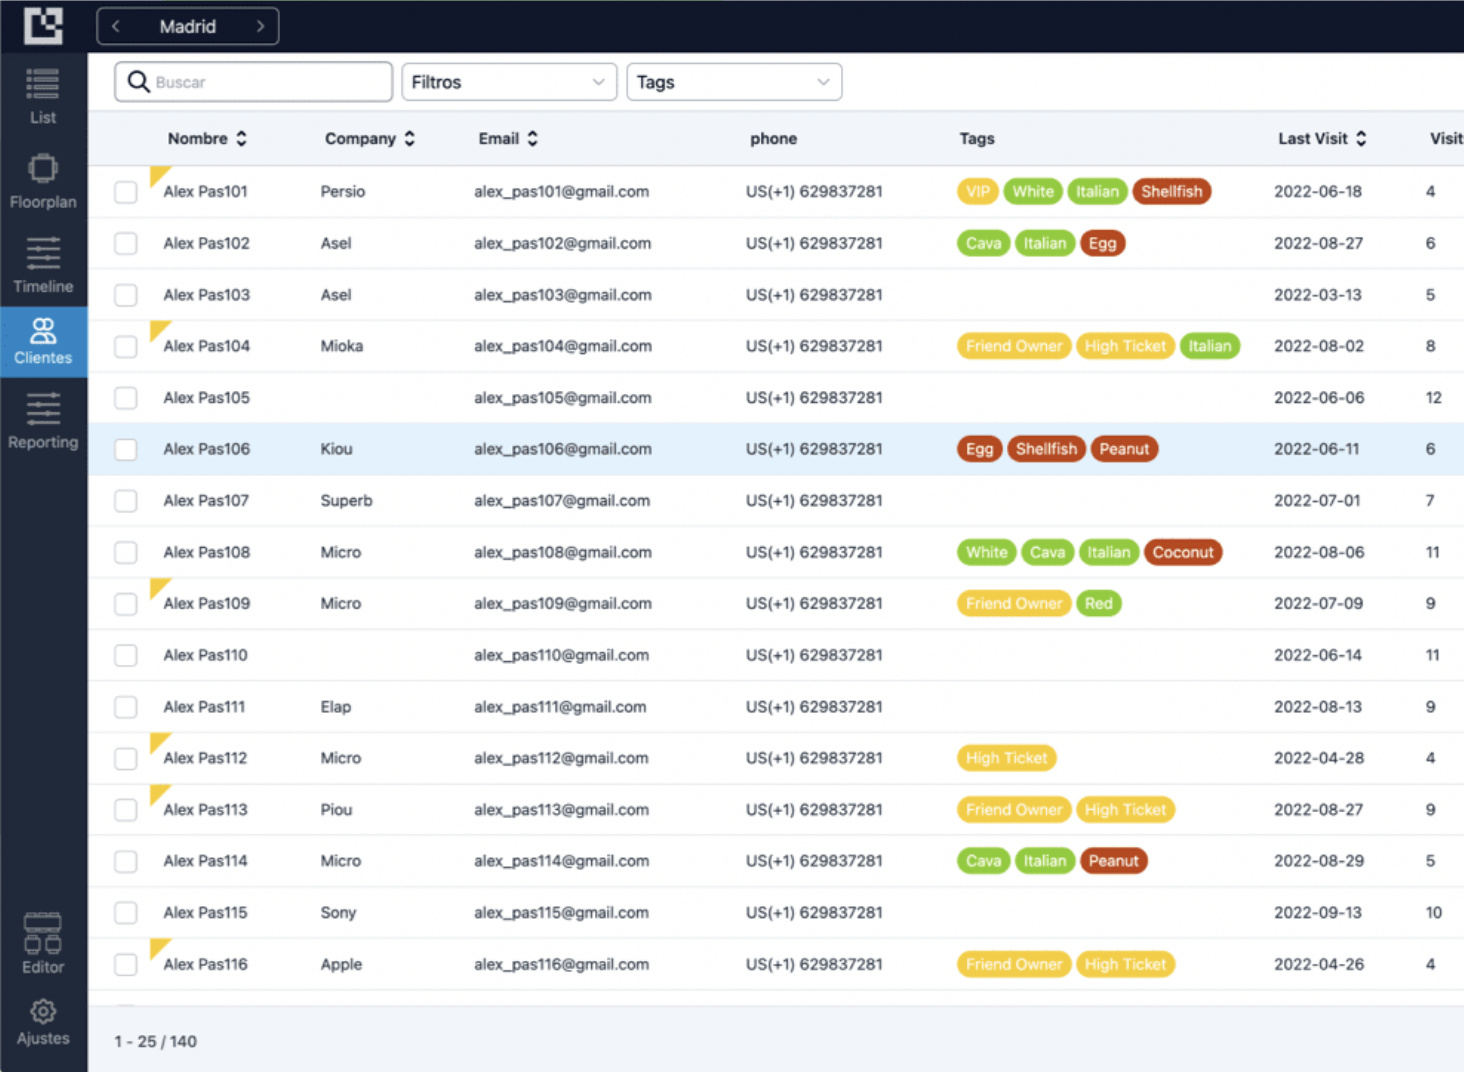Click the Shellfish tag on Alex Pas101
Viewport: 1464px width, 1072px height.
click(x=1171, y=191)
